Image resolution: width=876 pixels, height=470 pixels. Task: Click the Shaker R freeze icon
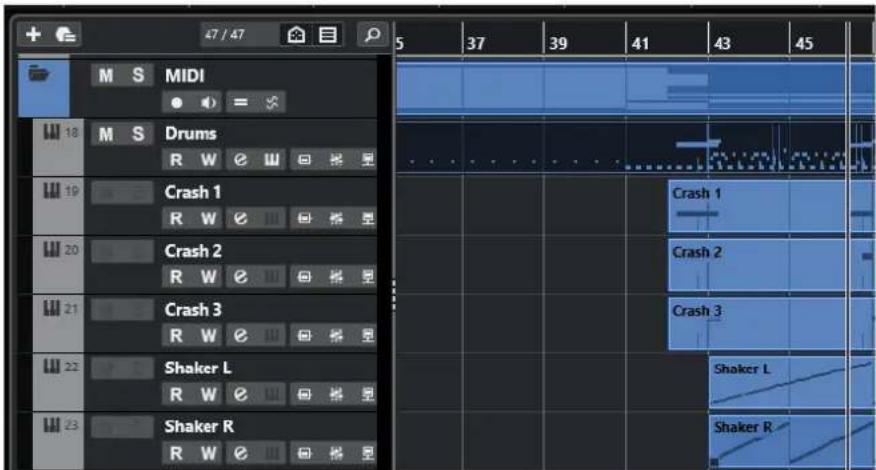336,453
